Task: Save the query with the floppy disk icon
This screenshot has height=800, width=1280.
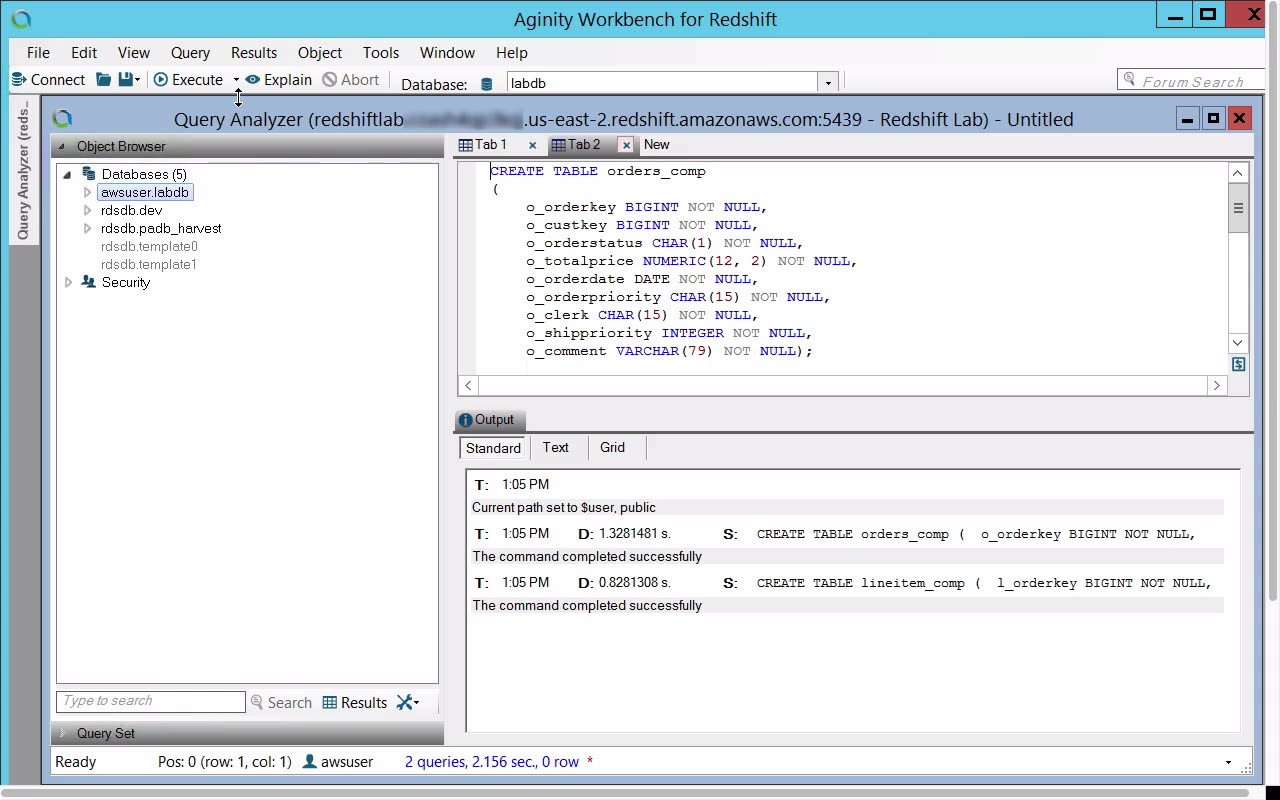Action: 125,80
